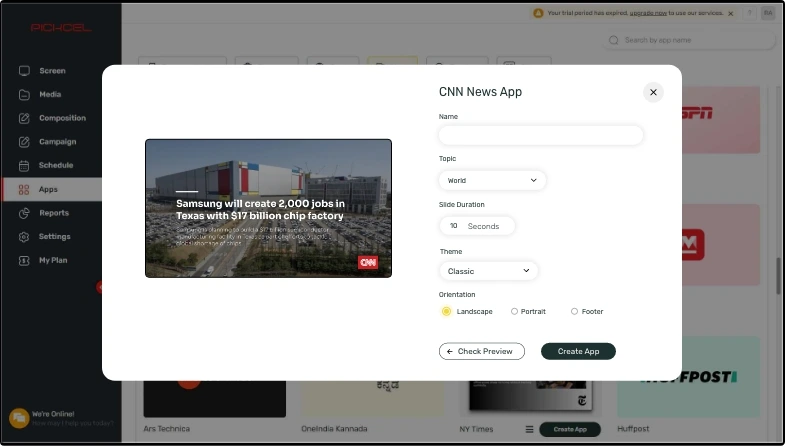
Task: Close the CNN News App dialog
Action: click(x=653, y=92)
